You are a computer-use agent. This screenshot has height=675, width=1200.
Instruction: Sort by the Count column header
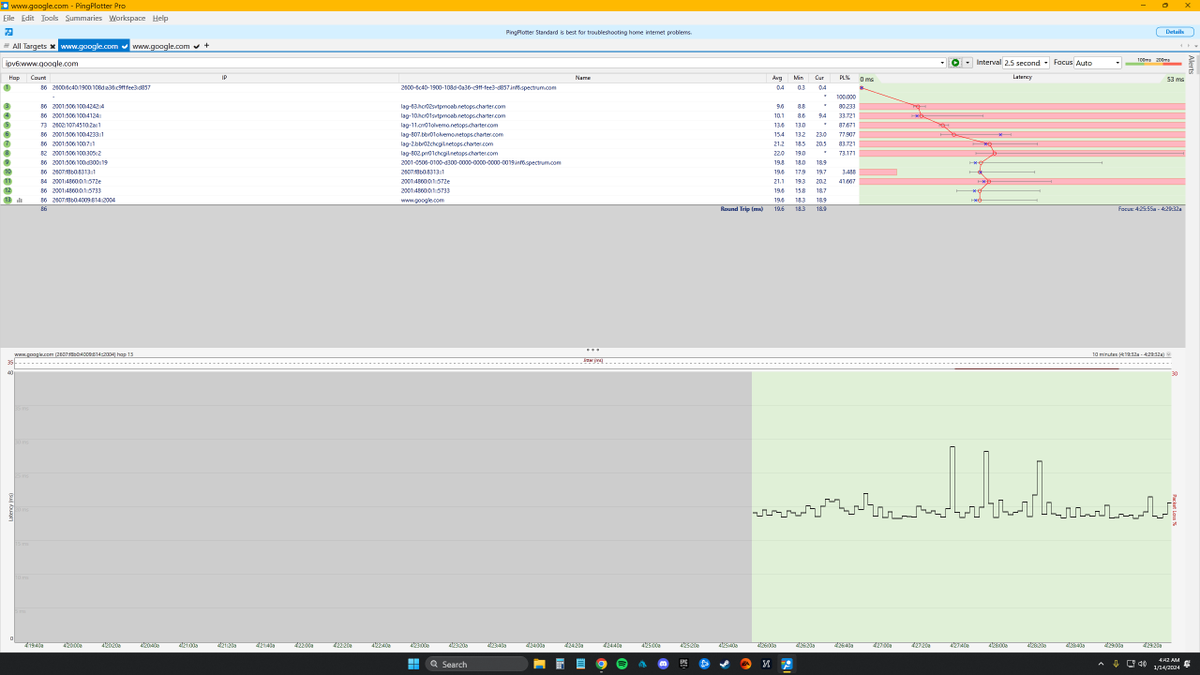click(38, 77)
